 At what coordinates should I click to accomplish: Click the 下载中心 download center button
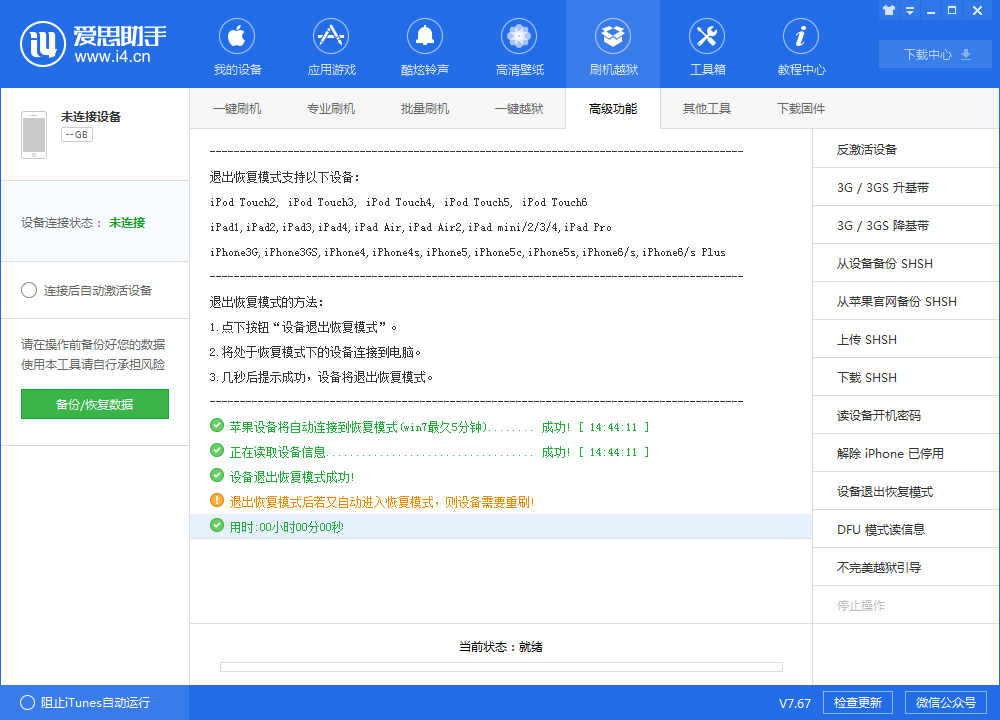935,54
